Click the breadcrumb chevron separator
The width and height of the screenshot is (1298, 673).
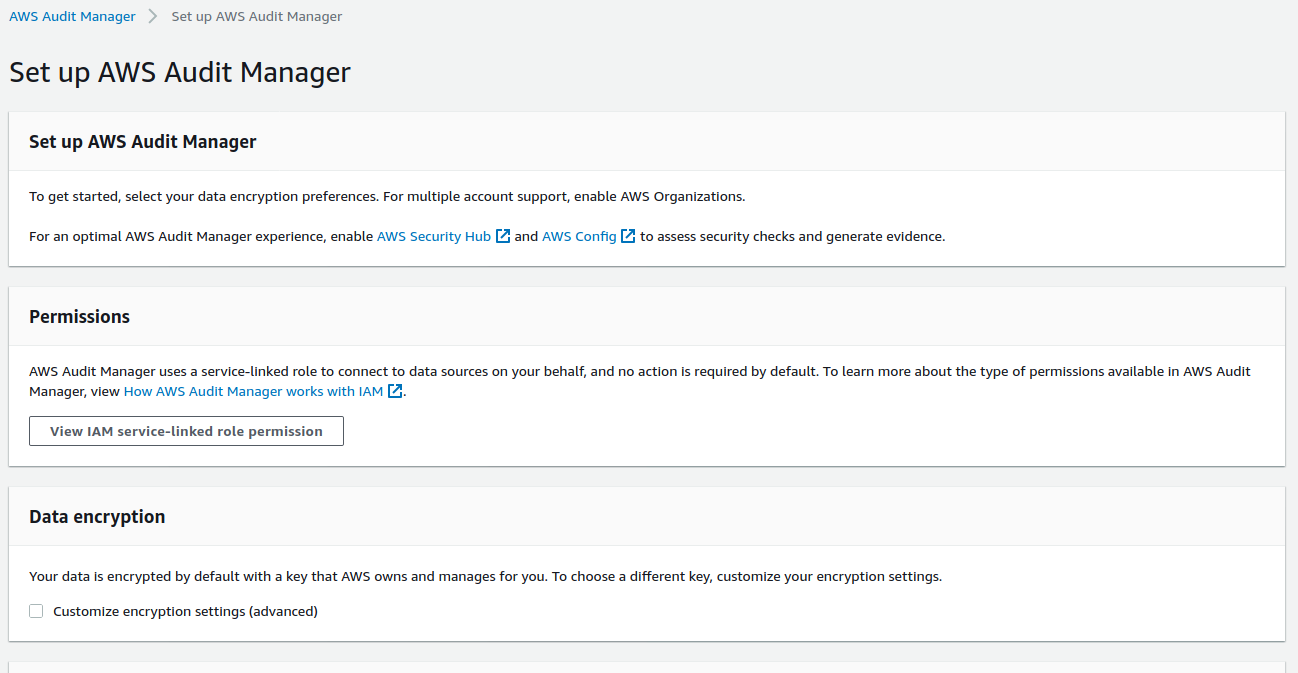coord(153,16)
